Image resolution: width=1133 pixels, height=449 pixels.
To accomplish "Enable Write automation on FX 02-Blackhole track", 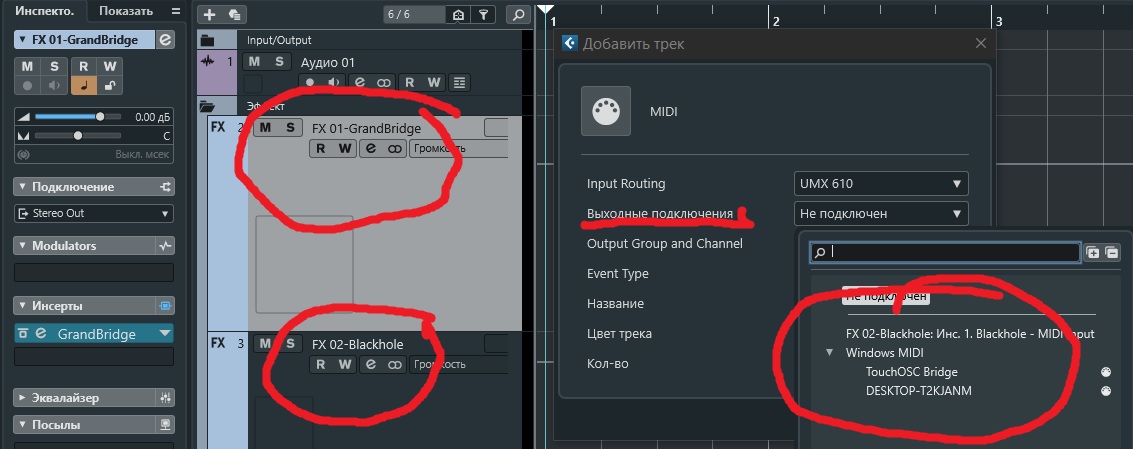I will tap(345, 364).
